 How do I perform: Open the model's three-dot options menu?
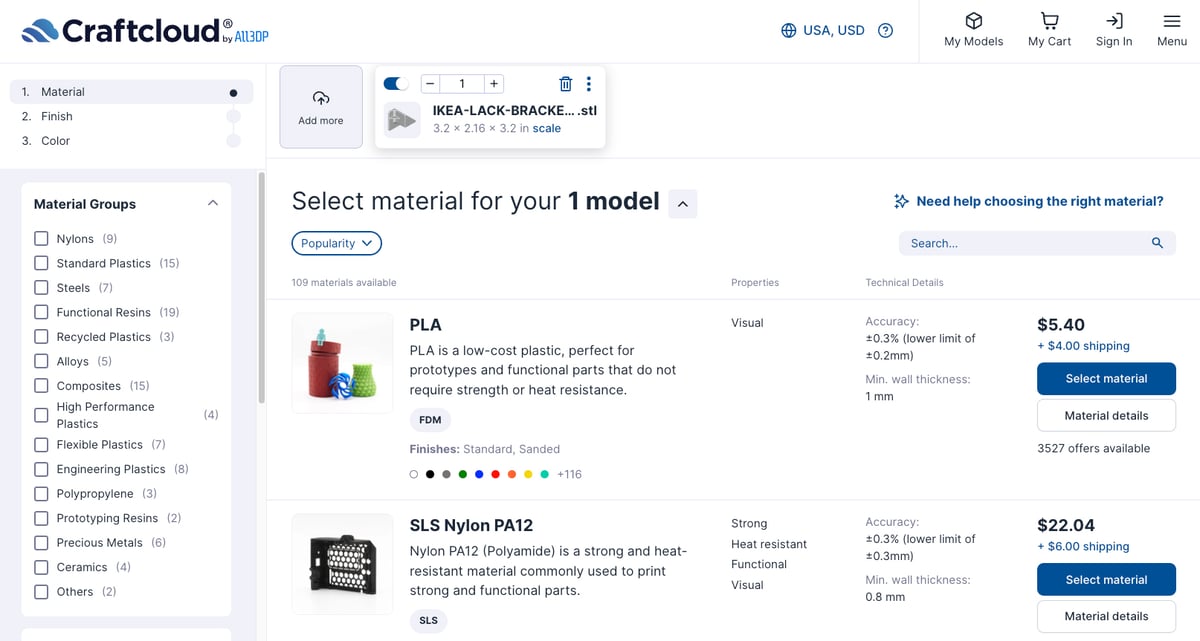[589, 84]
